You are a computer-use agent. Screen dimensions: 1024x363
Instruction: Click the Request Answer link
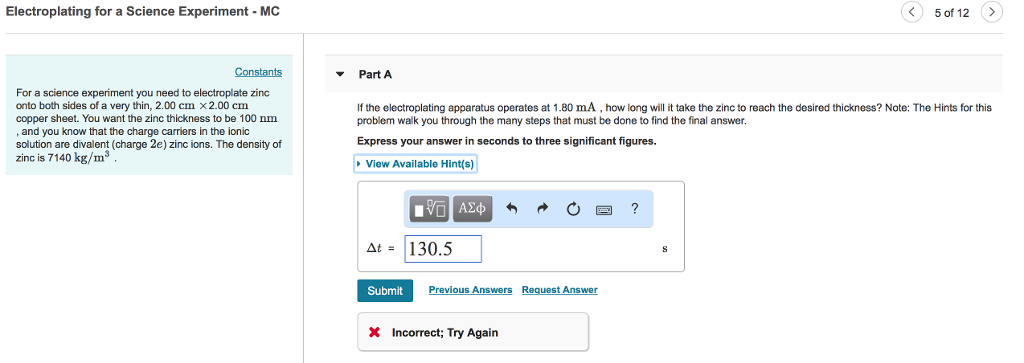(560, 290)
